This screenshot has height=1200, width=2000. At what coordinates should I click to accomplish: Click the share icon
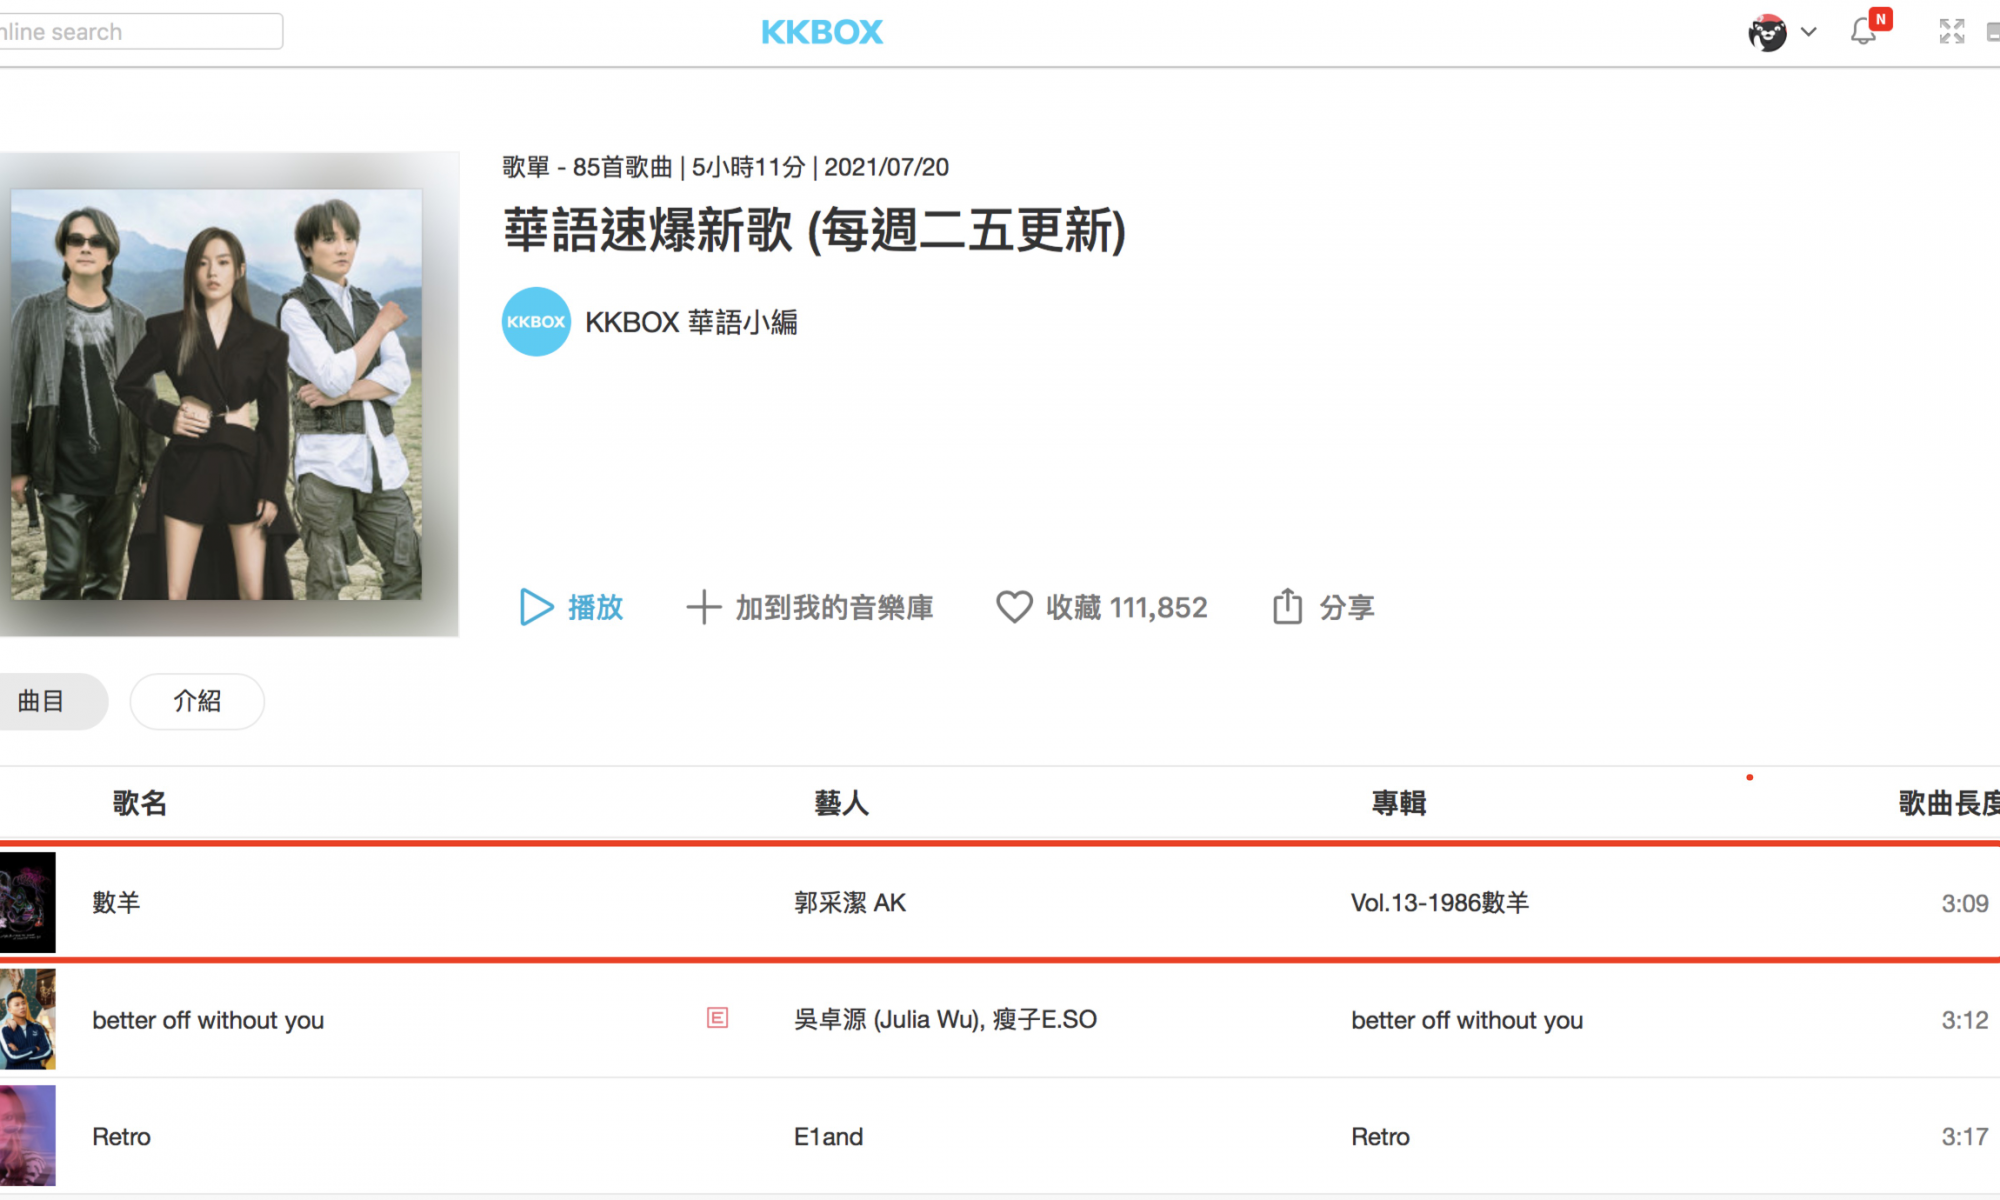click(x=1287, y=607)
